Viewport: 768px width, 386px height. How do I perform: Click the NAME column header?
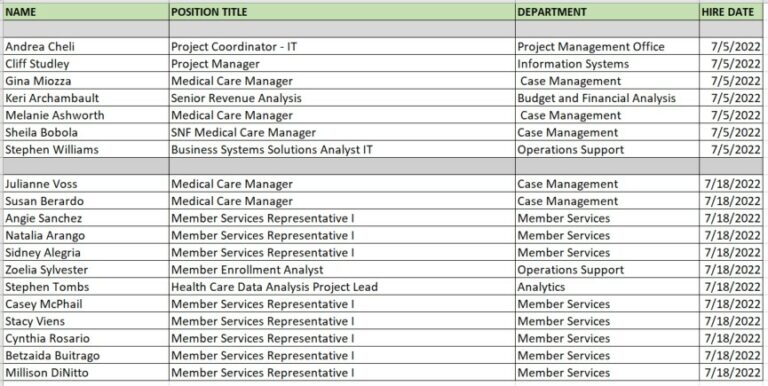86,12
